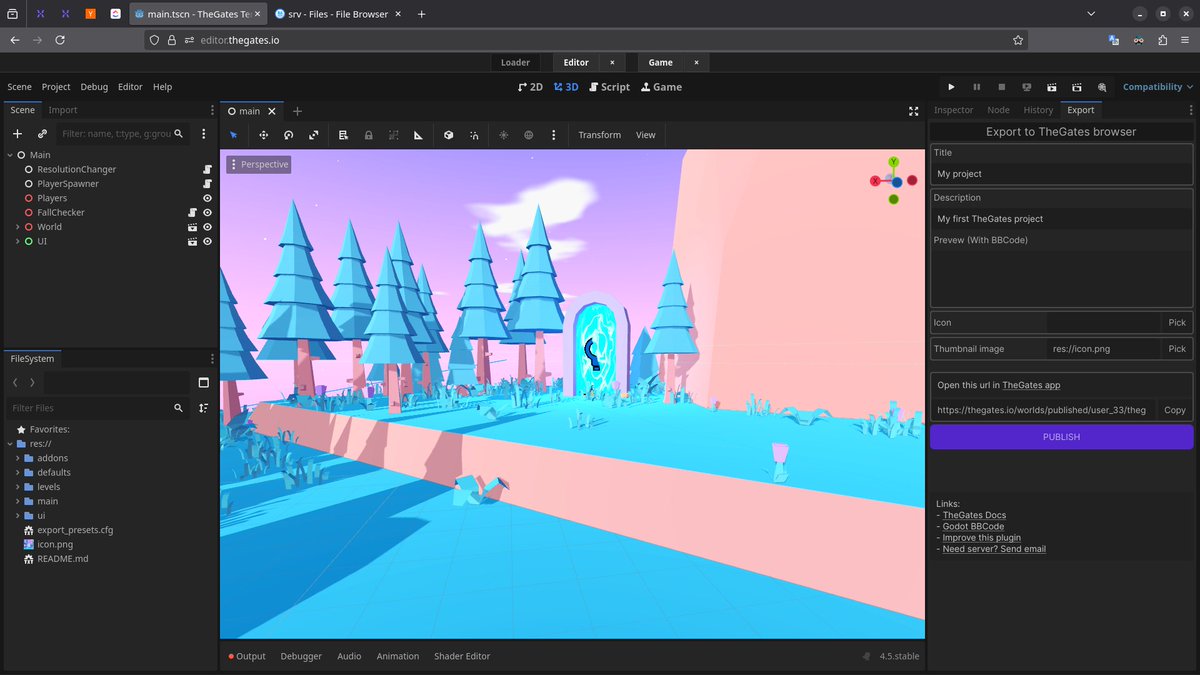Screen dimensions: 1200x675
Task: Run the project with the Play button
Action: click(951, 86)
